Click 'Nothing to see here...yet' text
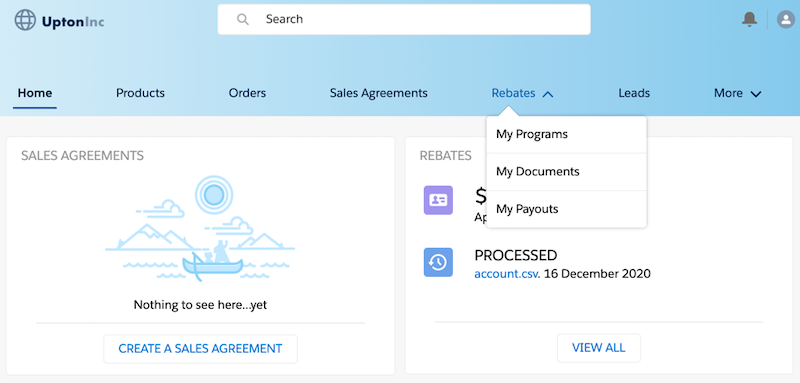 (x=201, y=305)
